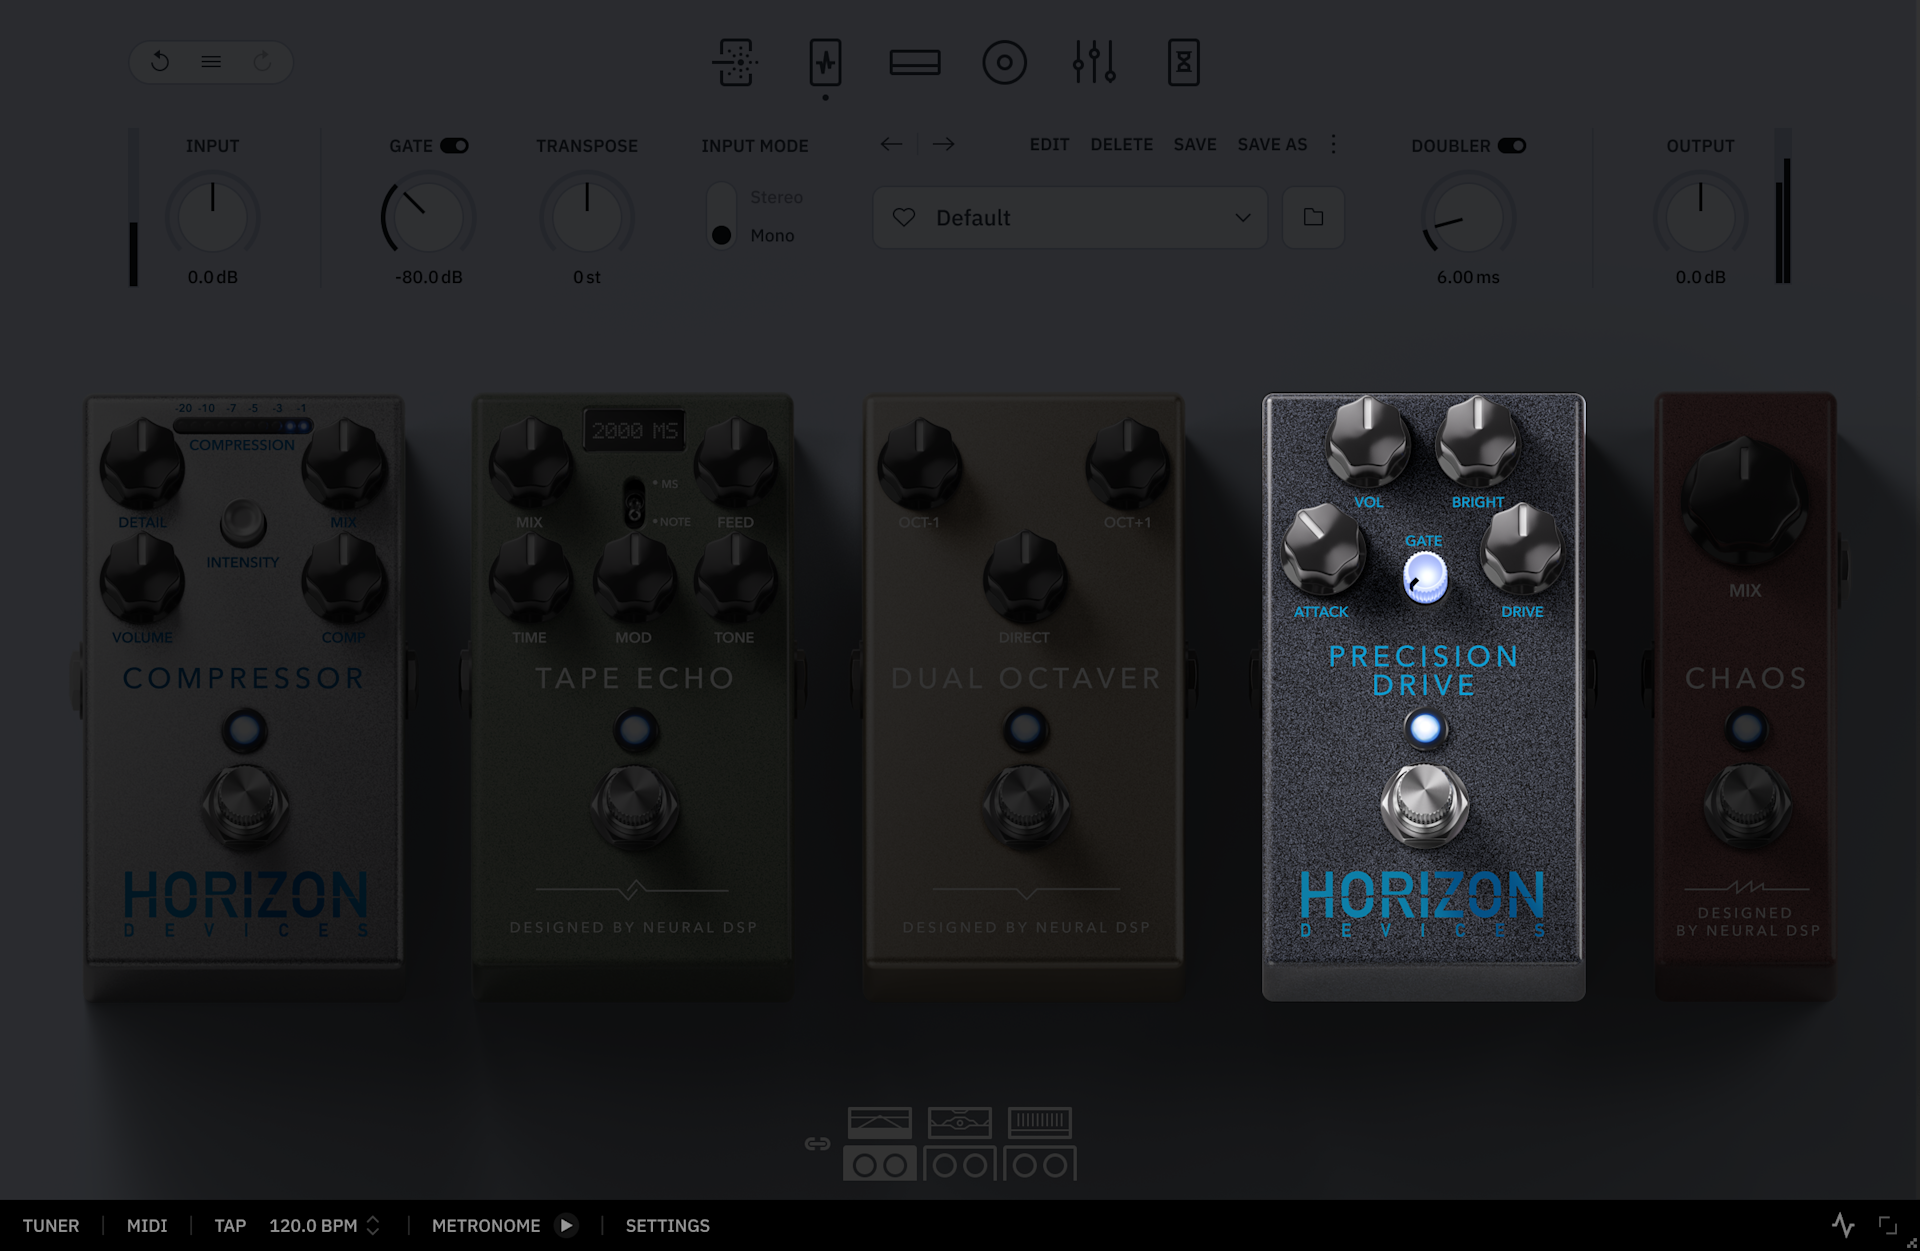Select the second scene thumbnail icon
1920x1251 pixels.
960,1123
